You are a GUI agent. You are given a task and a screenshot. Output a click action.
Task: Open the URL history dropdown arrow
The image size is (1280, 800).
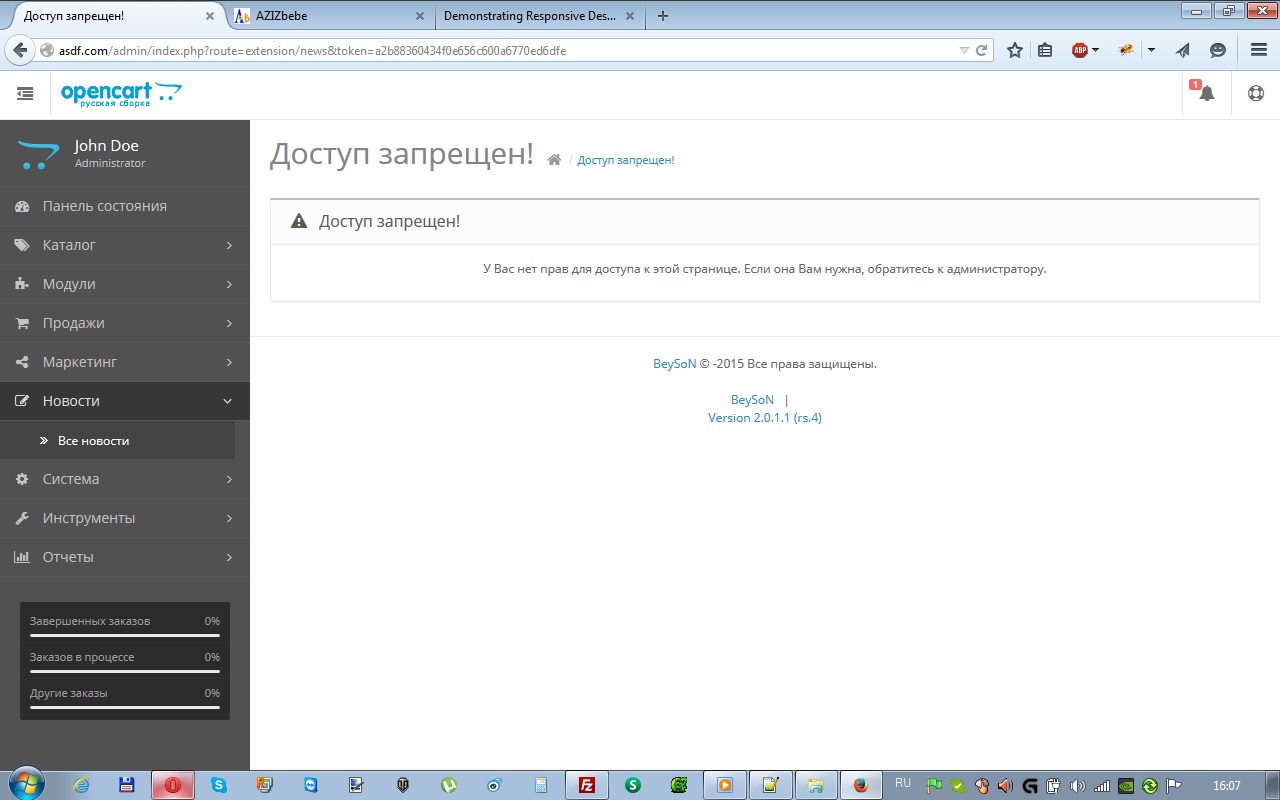(964, 50)
